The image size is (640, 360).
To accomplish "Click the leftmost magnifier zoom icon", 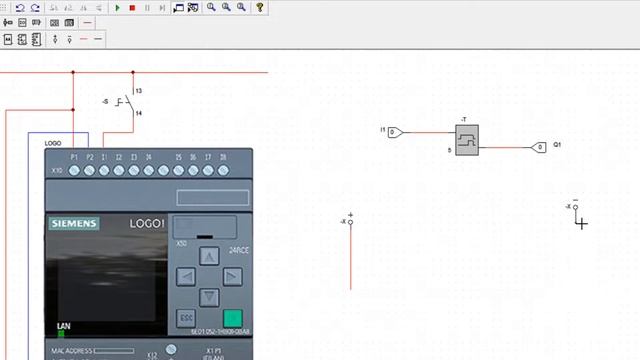I will coord(211,7).
